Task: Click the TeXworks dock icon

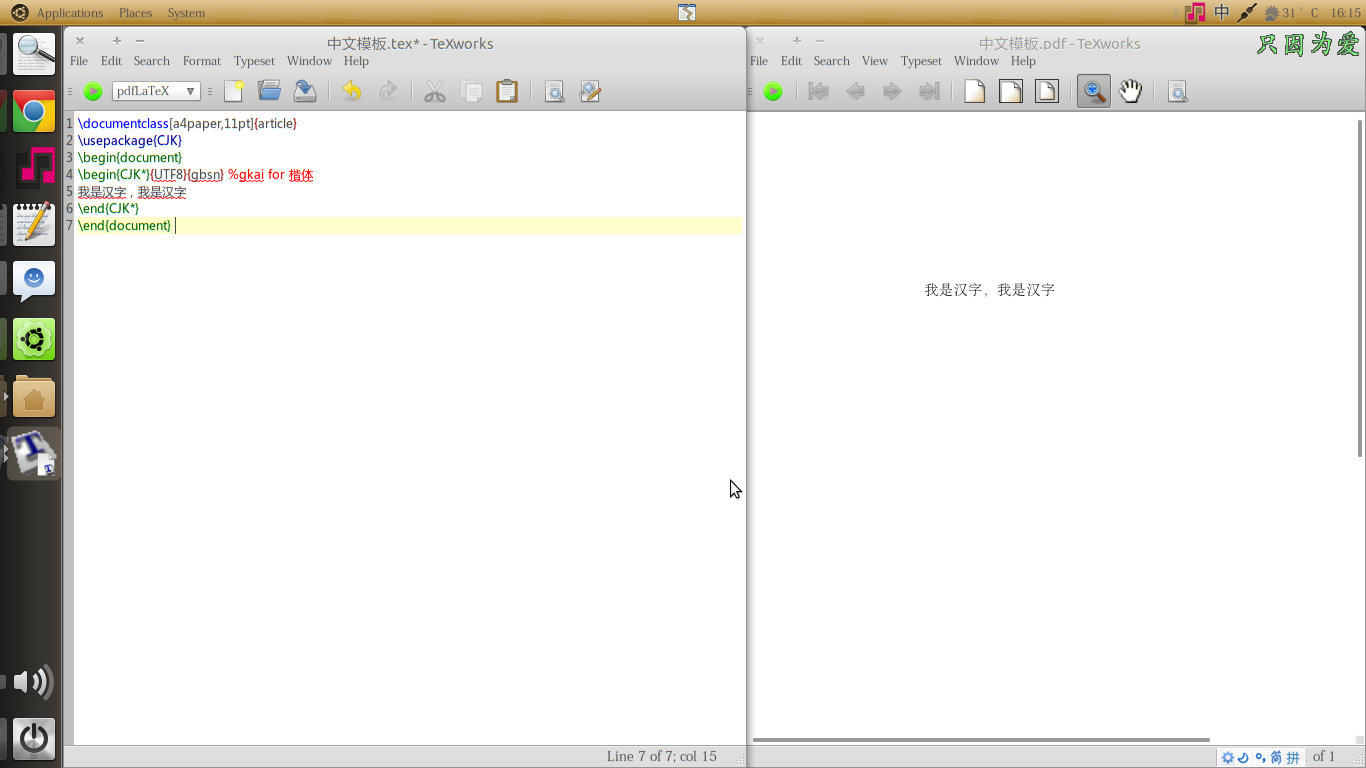Action: click(34, 454)
